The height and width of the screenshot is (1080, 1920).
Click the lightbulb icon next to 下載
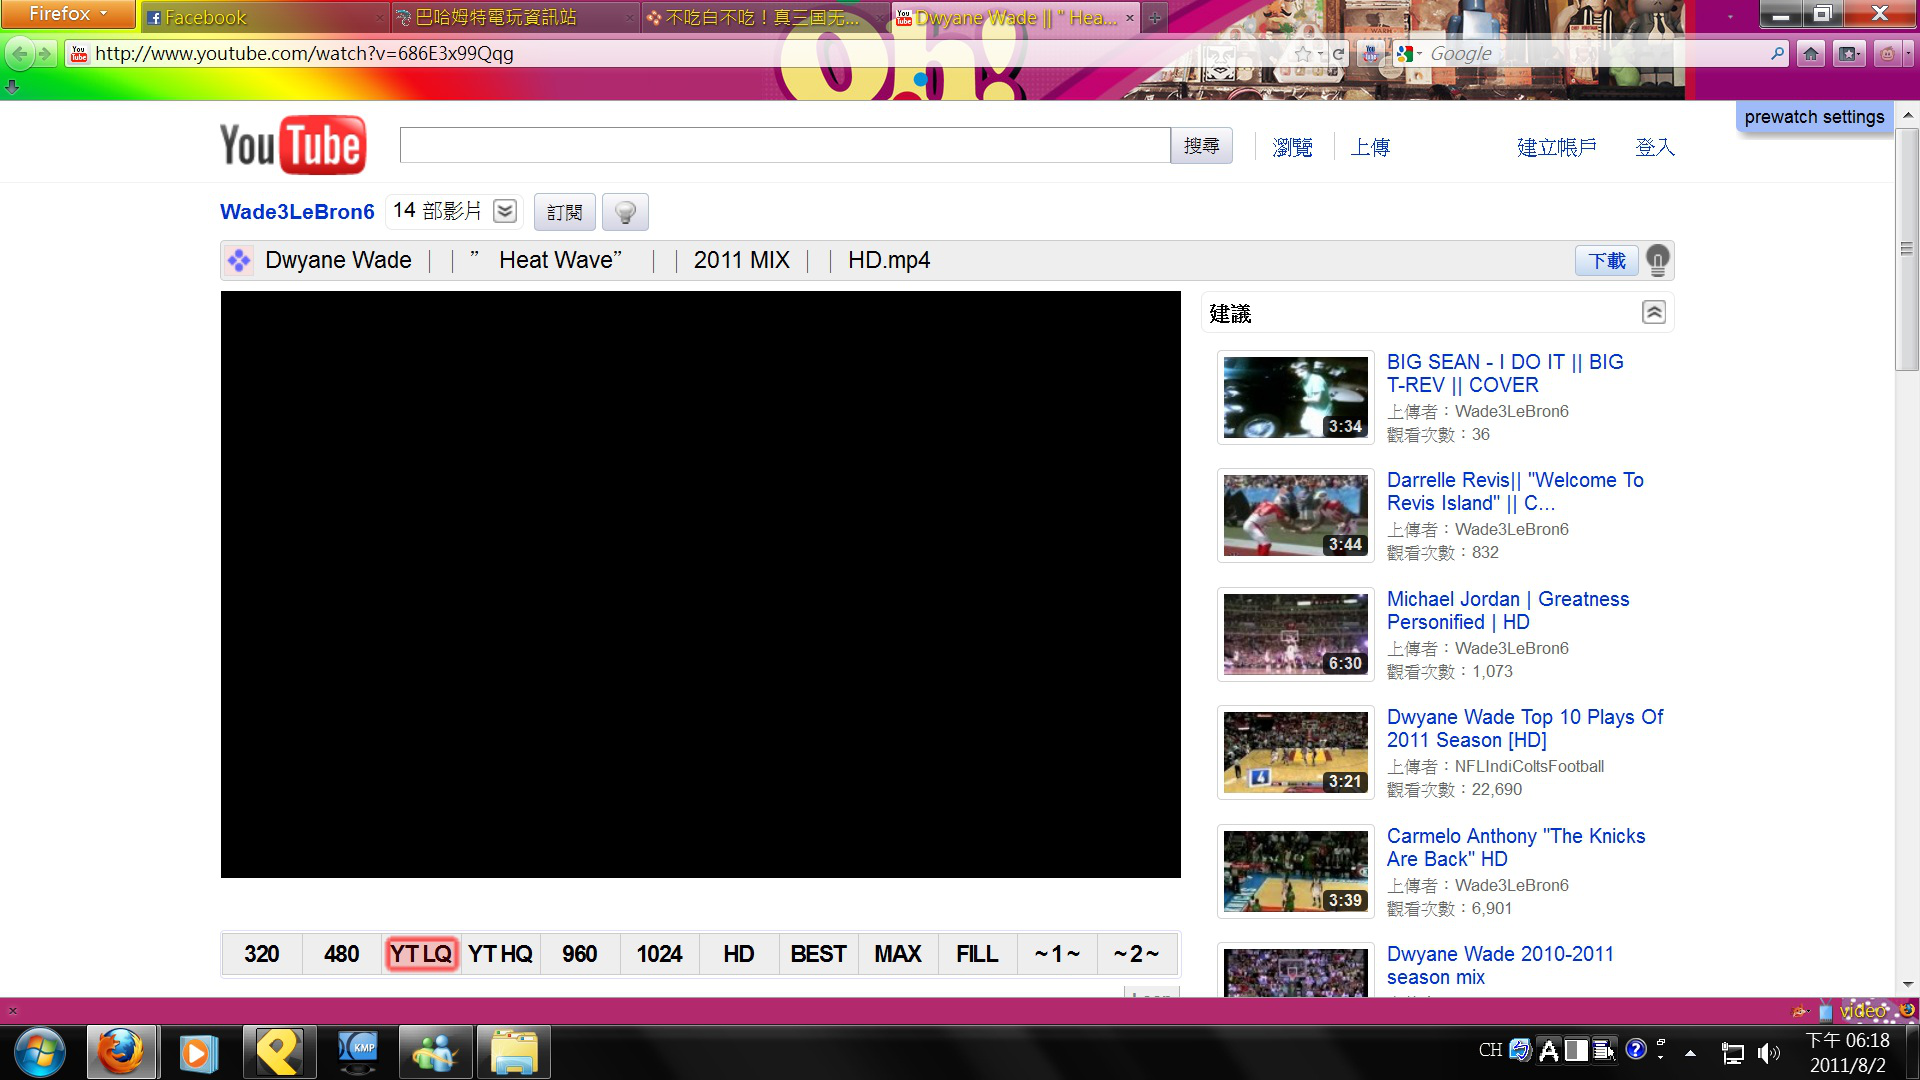click(x=1657, y=260)
